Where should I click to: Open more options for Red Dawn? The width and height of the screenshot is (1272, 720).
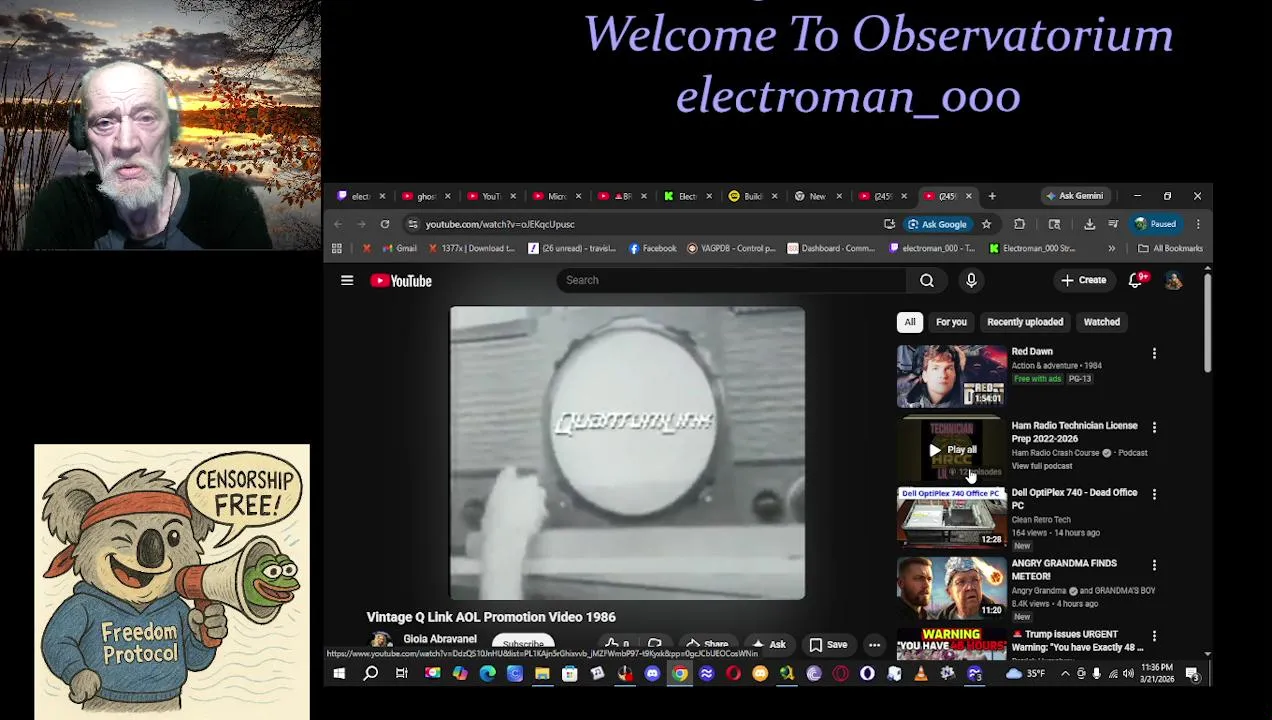point(1154,353)
